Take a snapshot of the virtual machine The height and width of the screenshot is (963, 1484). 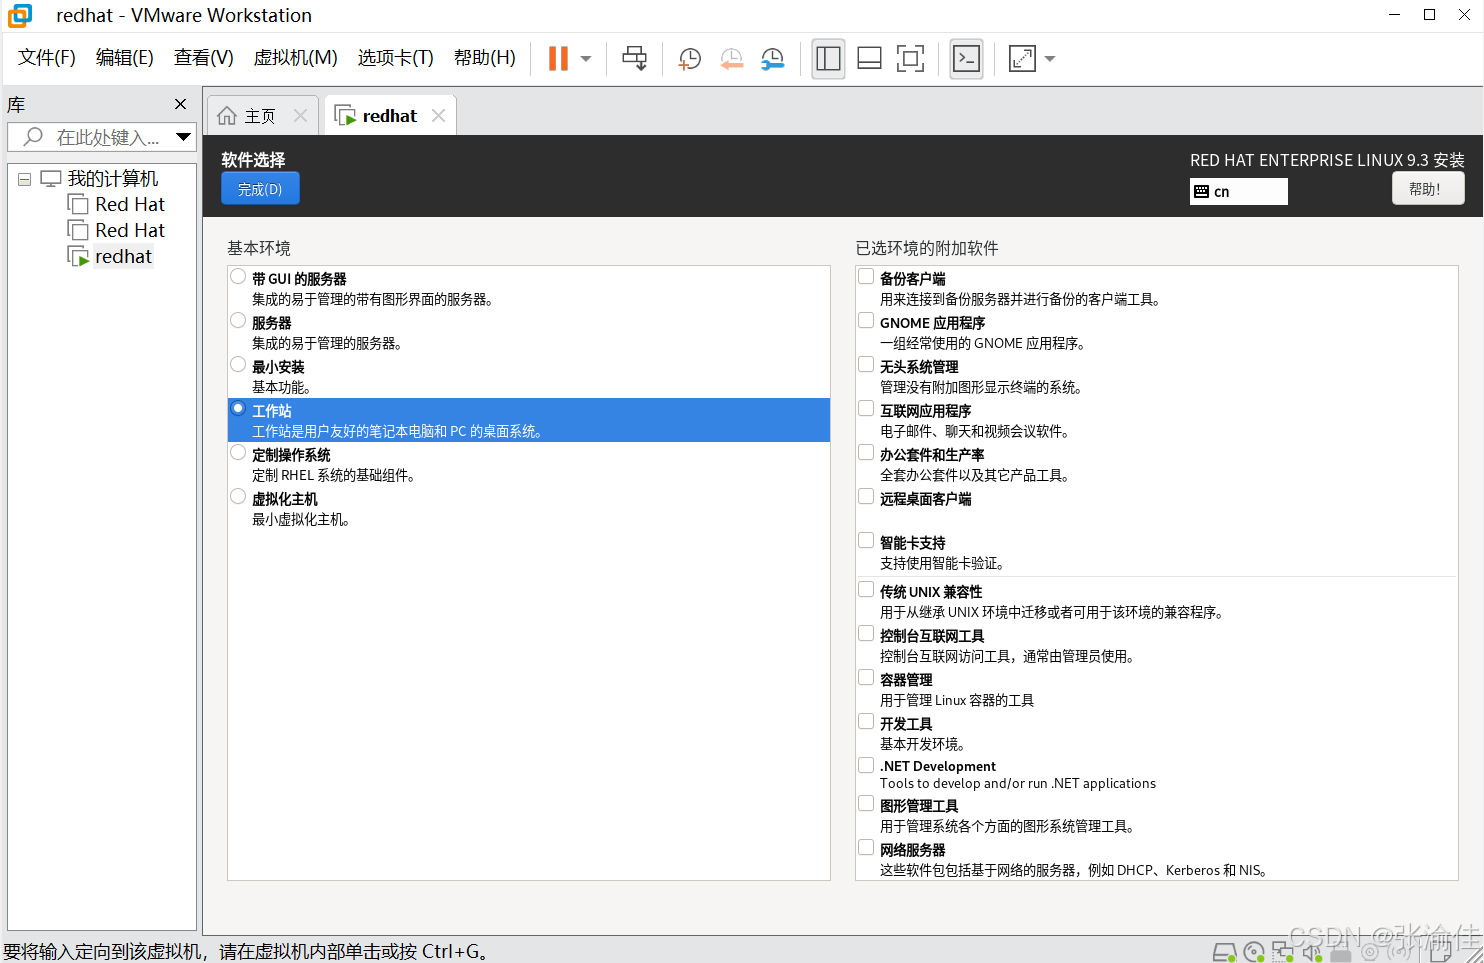[x=688, y=58]
